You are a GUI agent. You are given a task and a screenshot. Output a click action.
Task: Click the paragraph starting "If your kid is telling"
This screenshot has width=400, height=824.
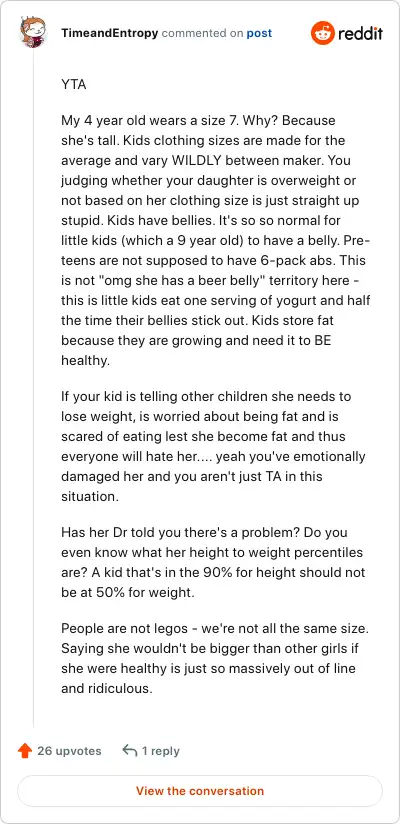pos(213,446)
